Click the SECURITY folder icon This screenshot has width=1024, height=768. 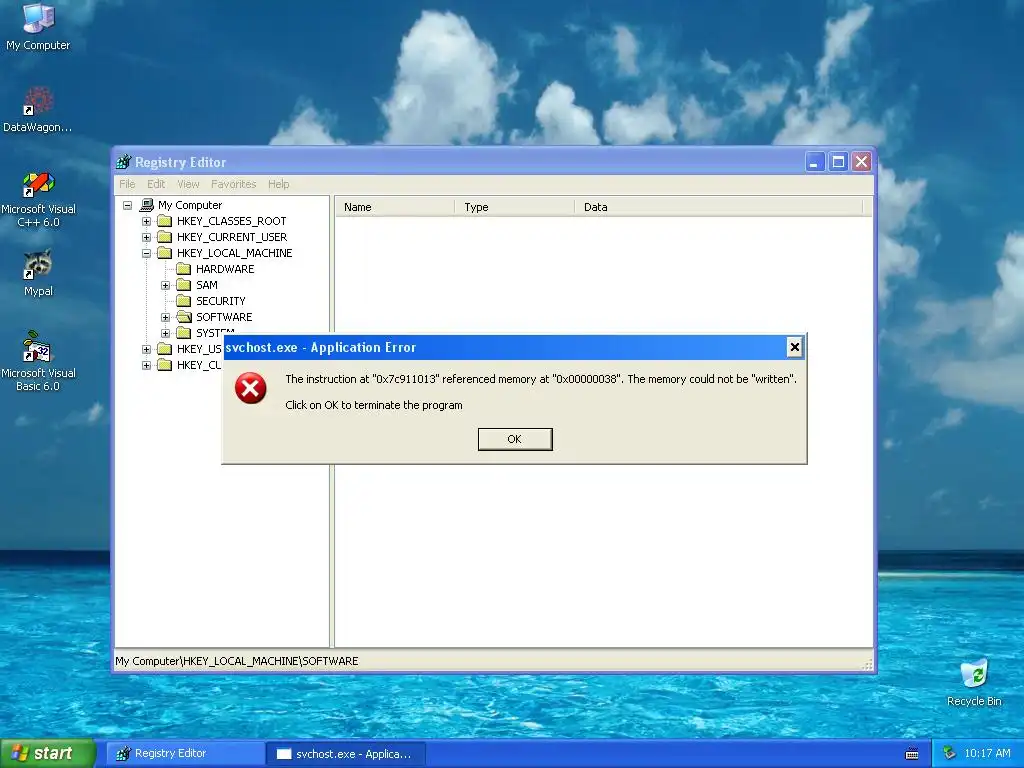[184, 301]
